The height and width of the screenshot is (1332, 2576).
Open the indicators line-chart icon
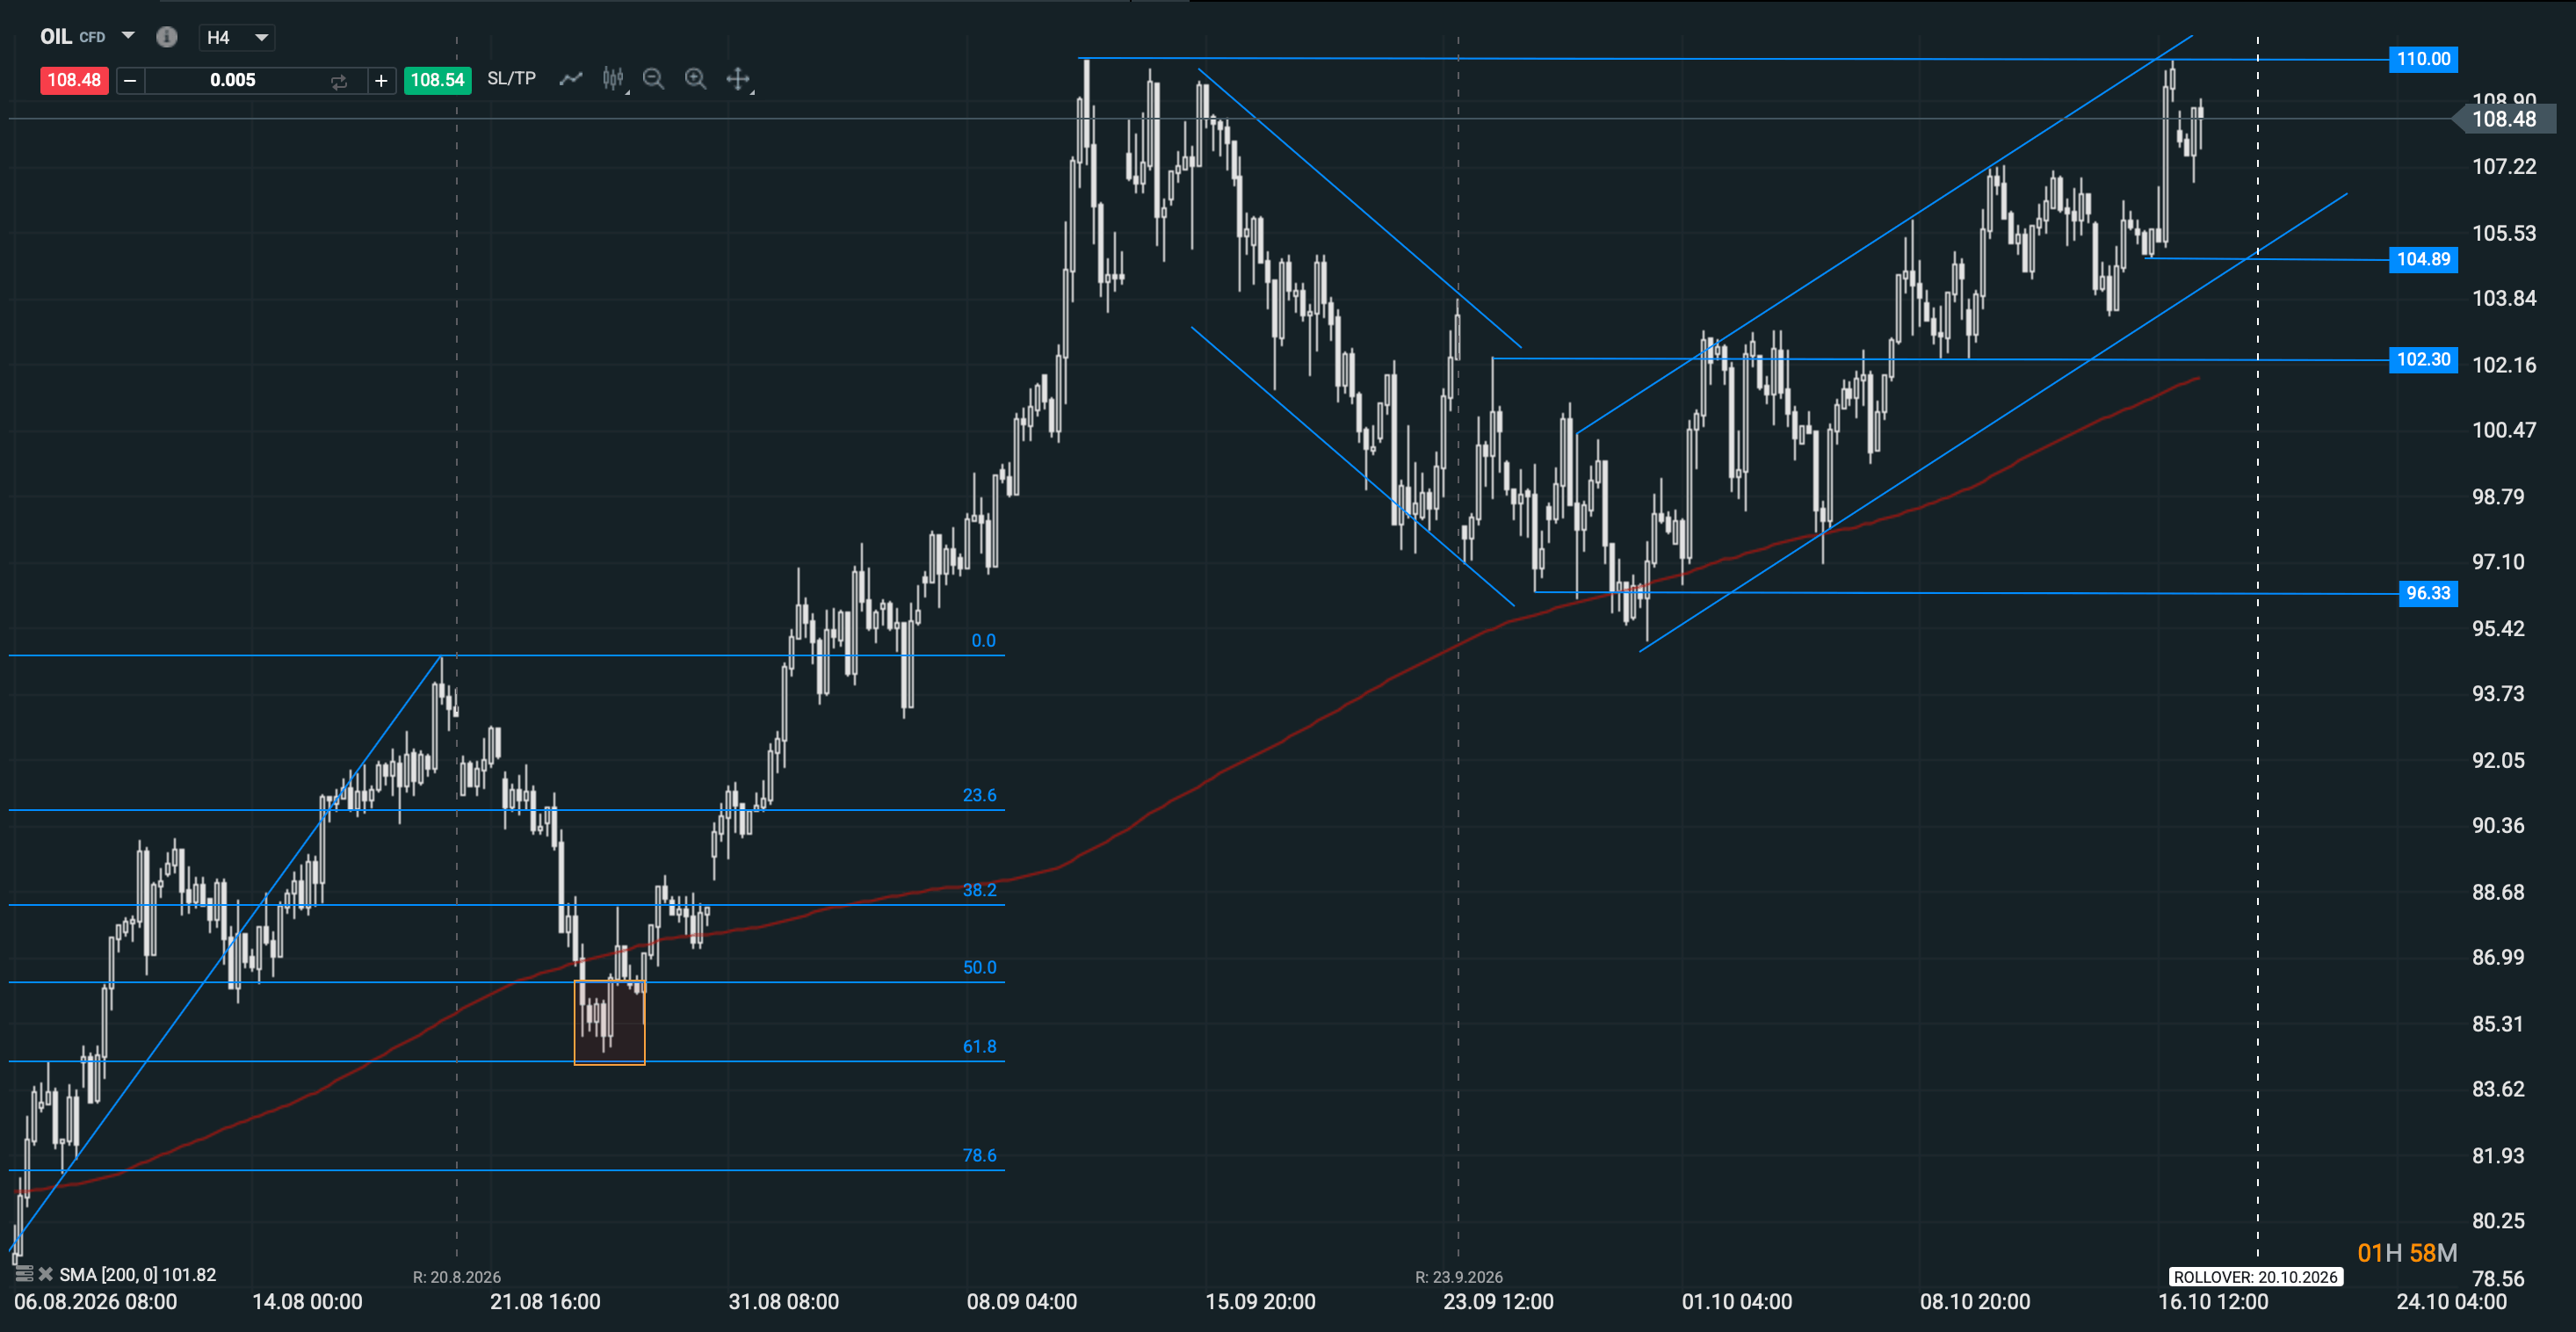tap(571, 79)
